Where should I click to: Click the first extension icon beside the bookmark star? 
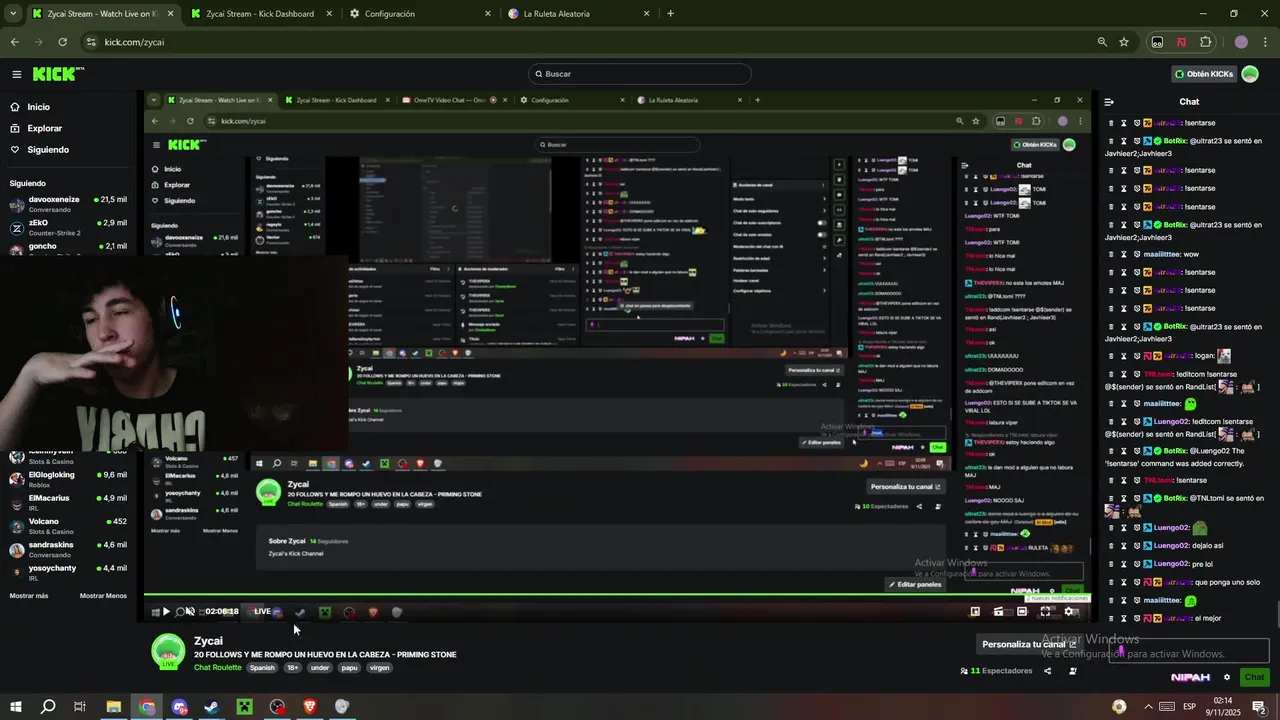tap(1157, 42)
